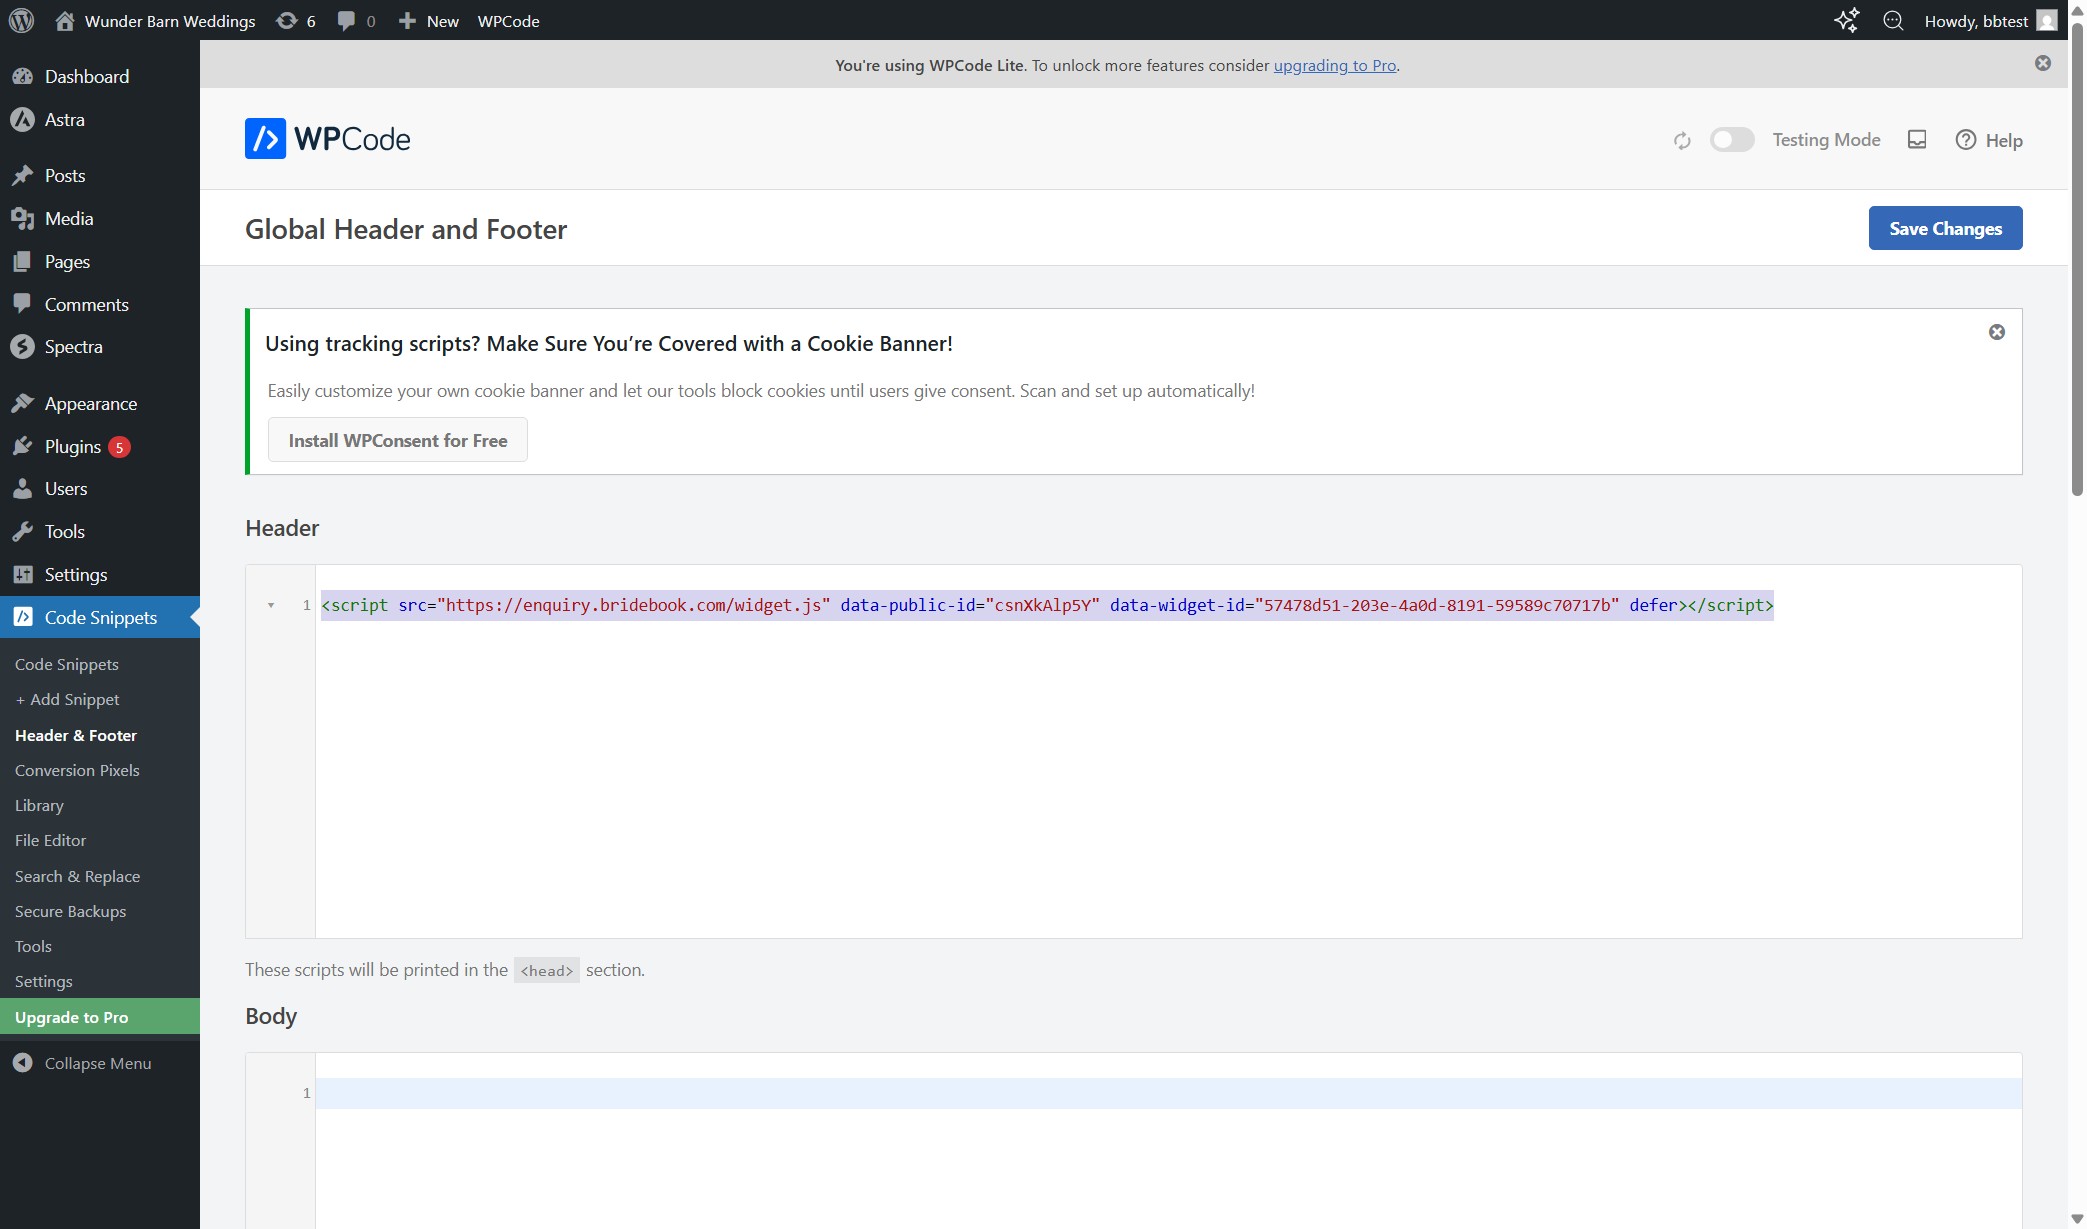
Task: Open WPCode admin bar menu
Action: (508, 21)
